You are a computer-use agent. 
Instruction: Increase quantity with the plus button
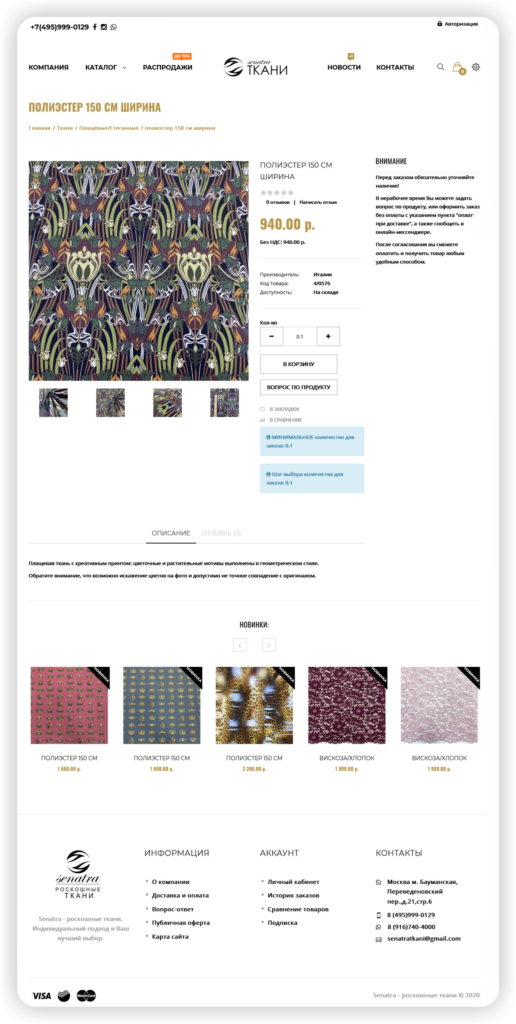pyautogui.click(x=328, y=336)
